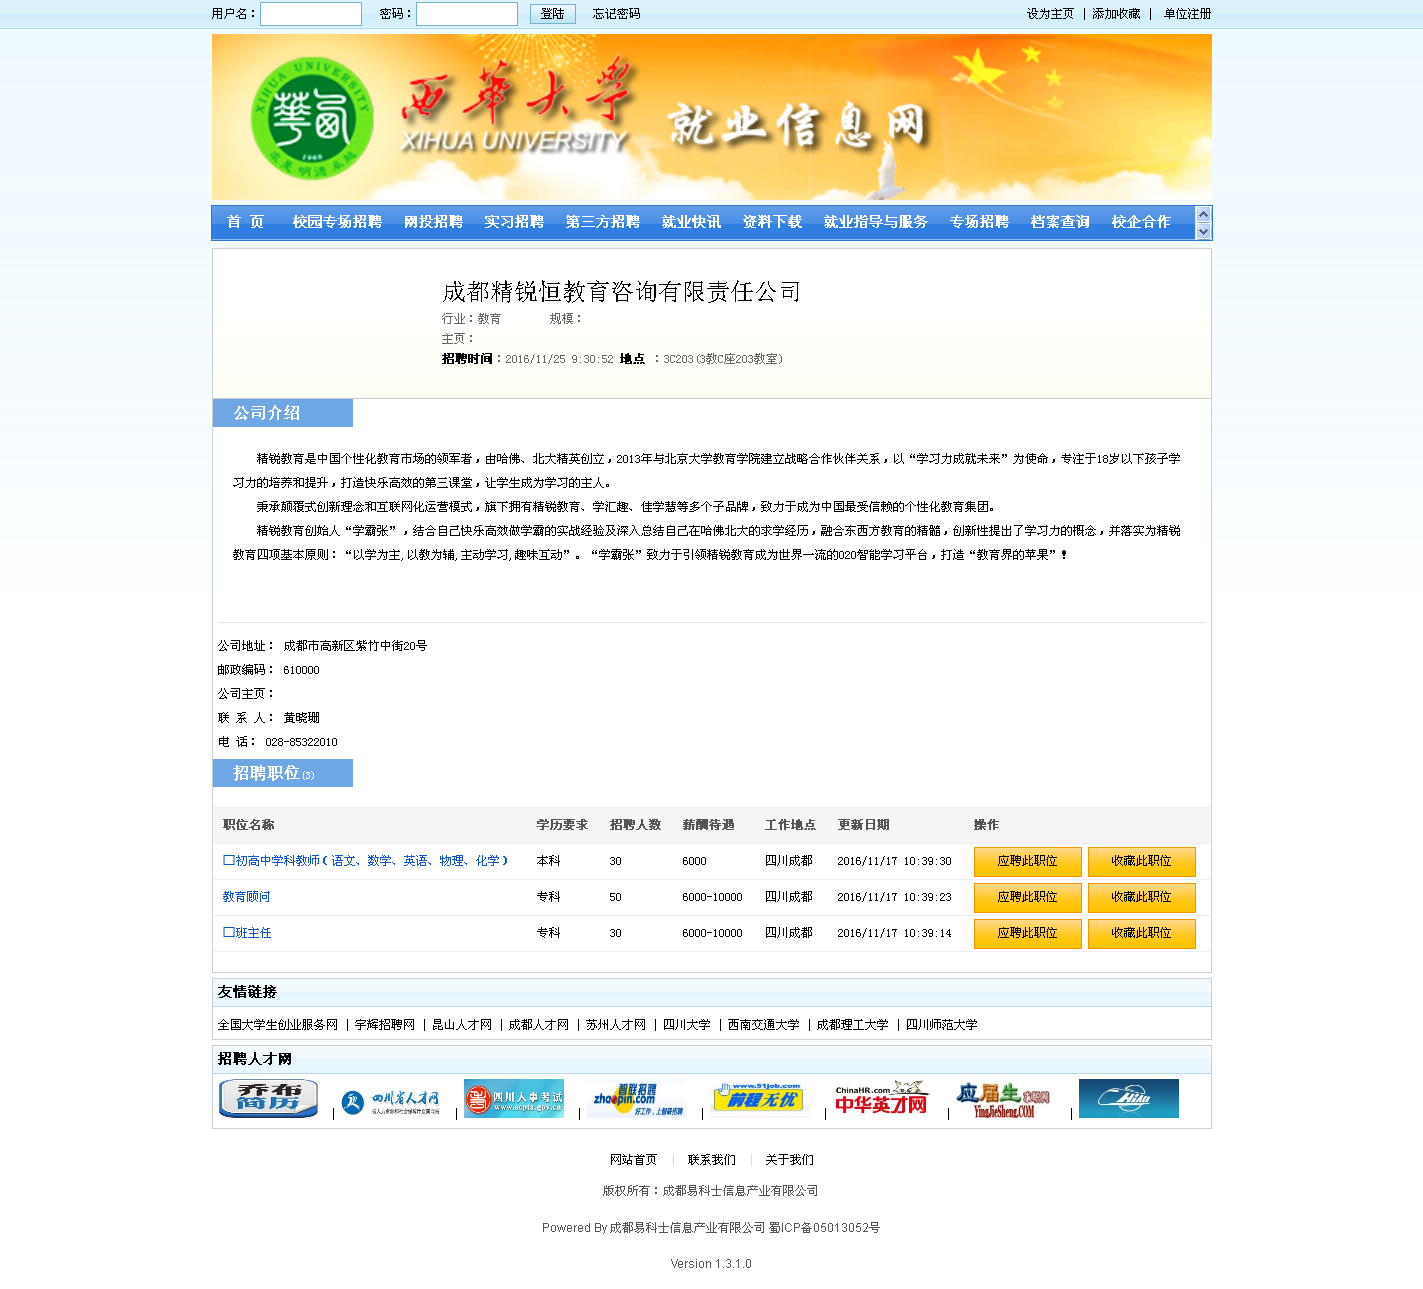1423x1289 pixels.
Task: Click the 乔布简历 logo
Action: click(x=268, y=1098)
